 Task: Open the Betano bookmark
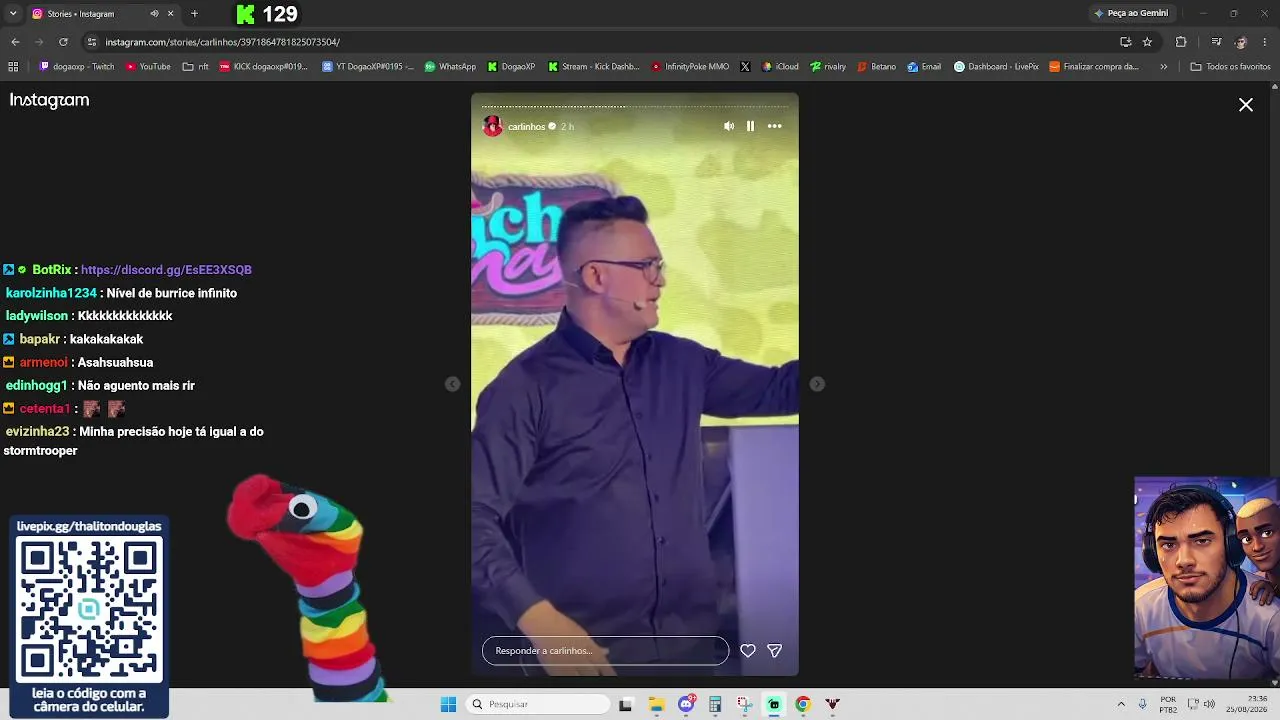point(877,67)
